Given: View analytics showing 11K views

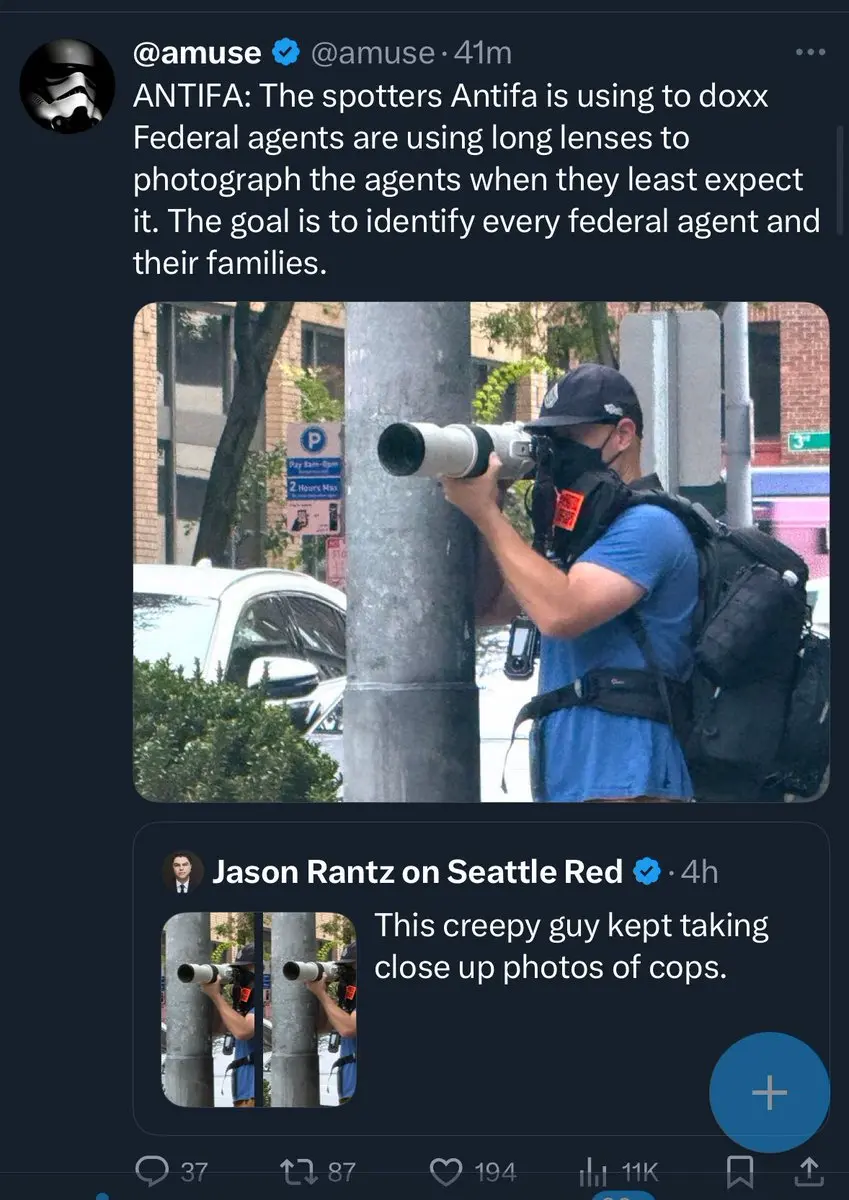Looking at the screenshot, I should (x=618, y=1171).
